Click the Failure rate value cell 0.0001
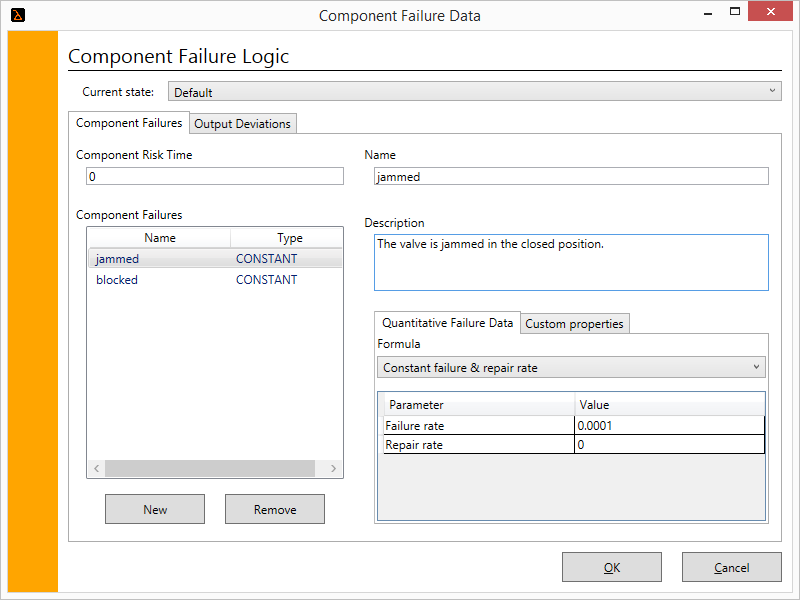 pos(669,426)
